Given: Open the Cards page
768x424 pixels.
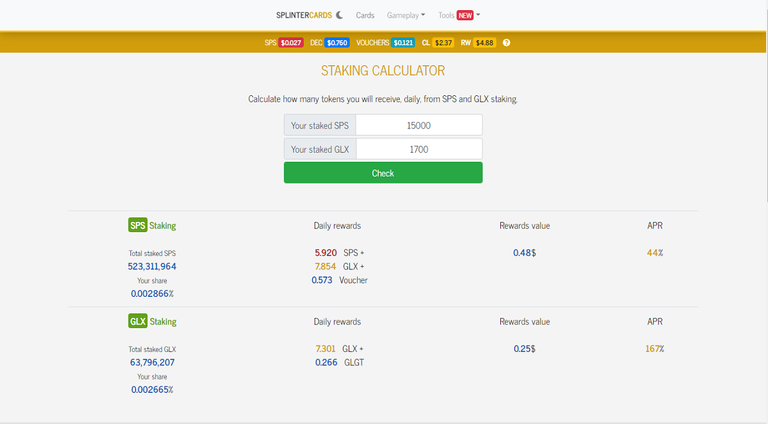Looking at the screenshot, I should pyautogui.click(x=365, y=15).
